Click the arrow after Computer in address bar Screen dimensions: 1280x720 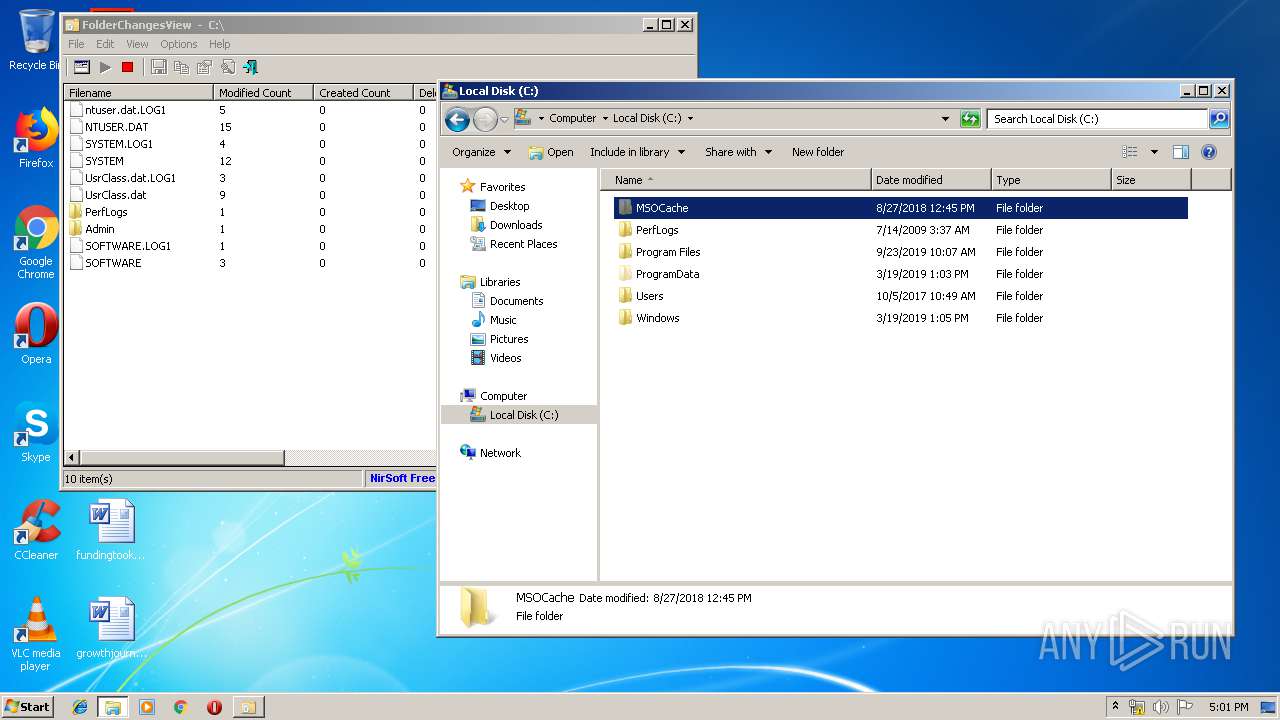[605, 118]
